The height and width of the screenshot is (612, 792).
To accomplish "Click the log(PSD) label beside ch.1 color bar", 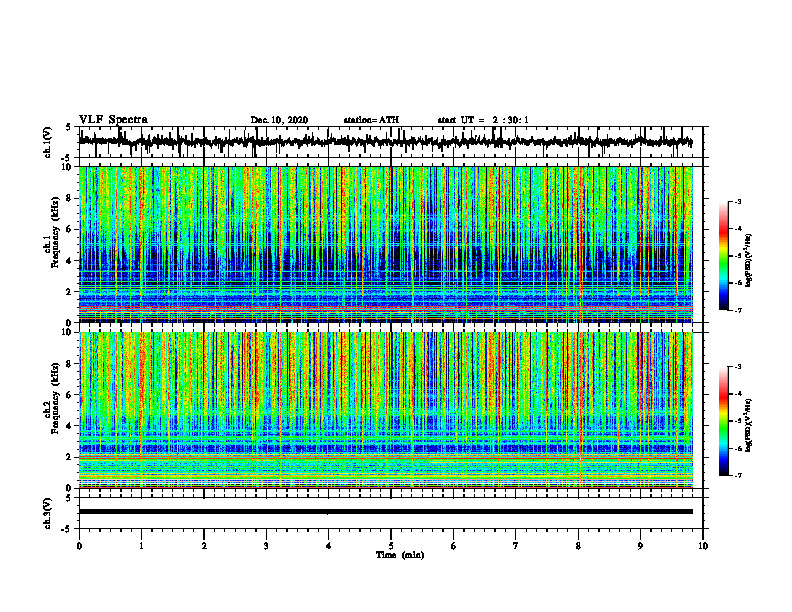I will (749, 260).
